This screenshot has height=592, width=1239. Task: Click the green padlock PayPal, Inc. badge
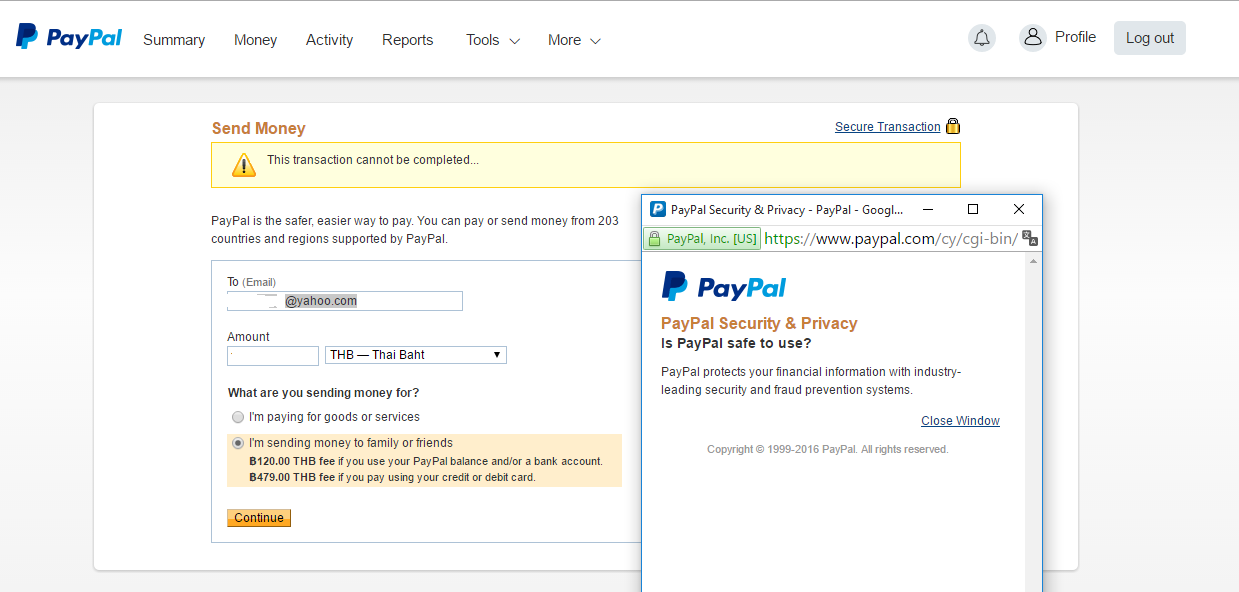[x=702, y=239]
